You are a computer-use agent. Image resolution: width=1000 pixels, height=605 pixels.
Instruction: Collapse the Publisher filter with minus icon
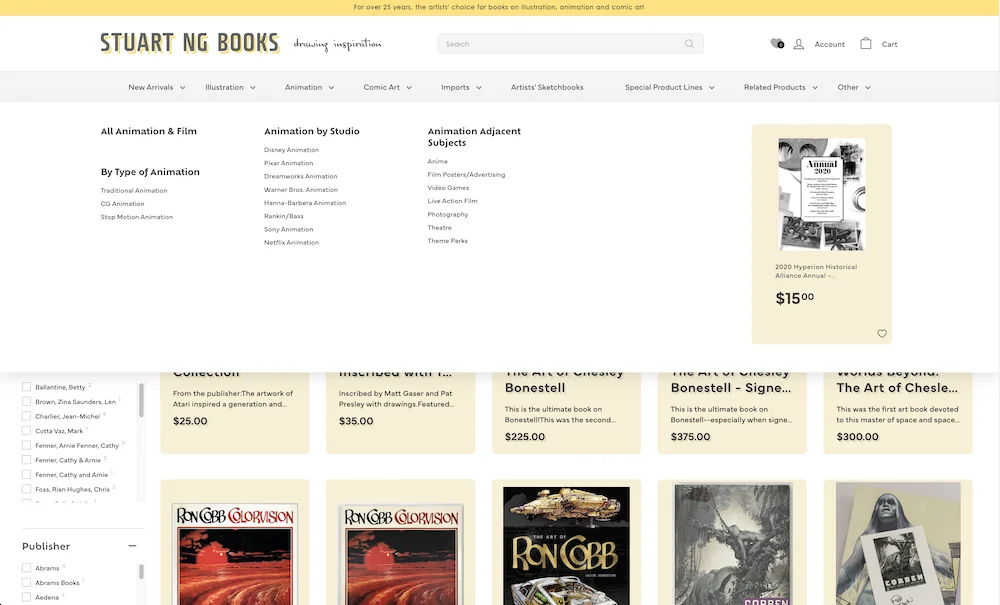point(132,546)
